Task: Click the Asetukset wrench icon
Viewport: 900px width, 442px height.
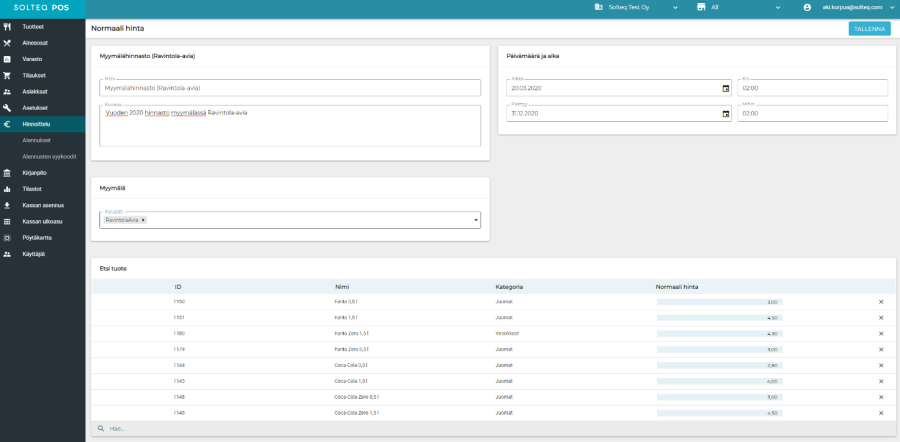Action: pos(7,108)
